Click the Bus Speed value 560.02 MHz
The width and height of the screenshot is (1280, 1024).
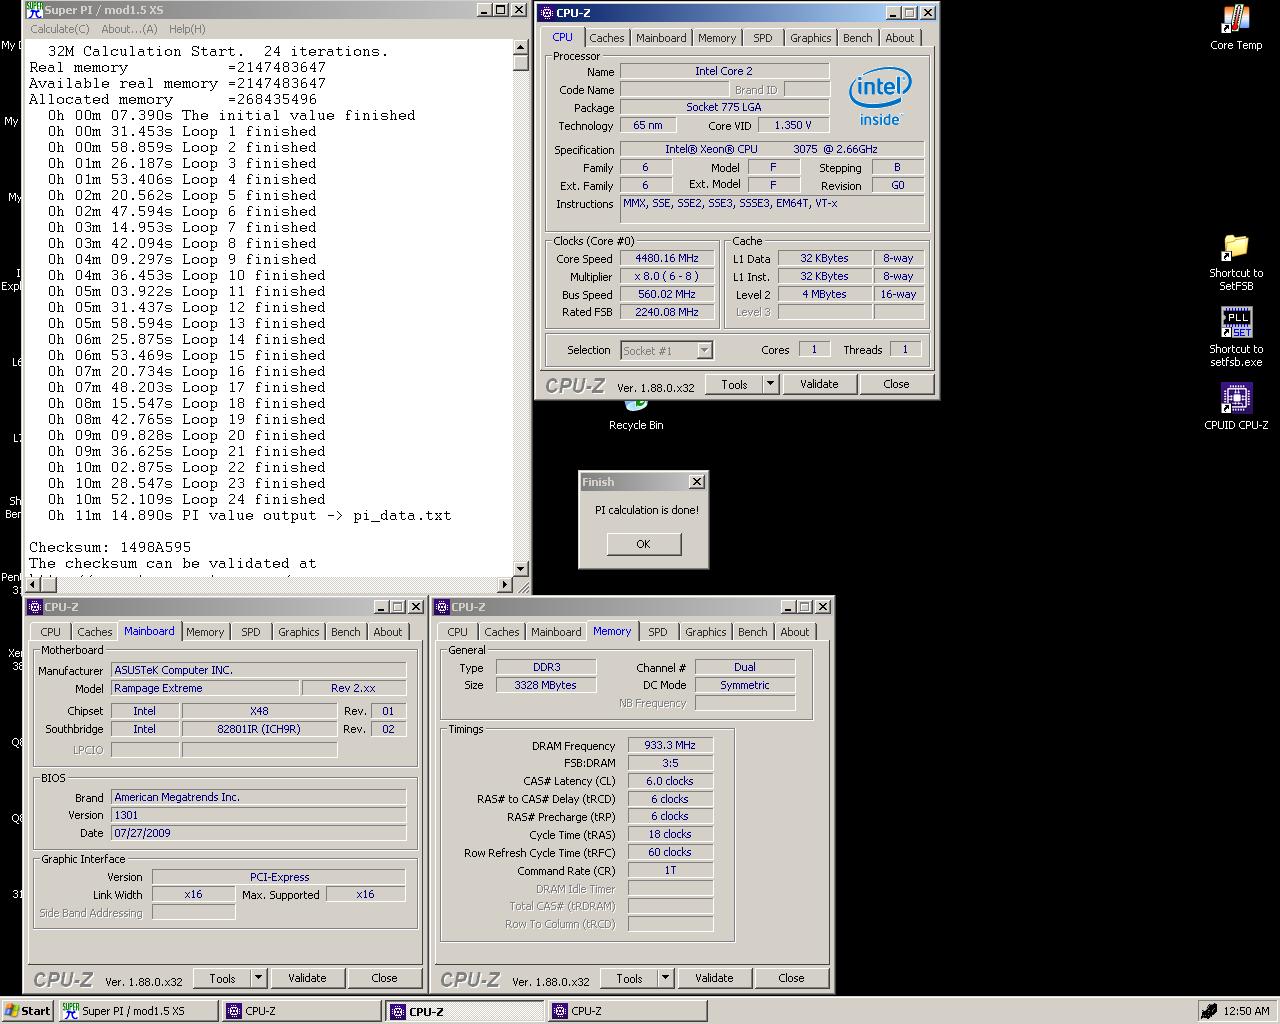tap(667, 294)
